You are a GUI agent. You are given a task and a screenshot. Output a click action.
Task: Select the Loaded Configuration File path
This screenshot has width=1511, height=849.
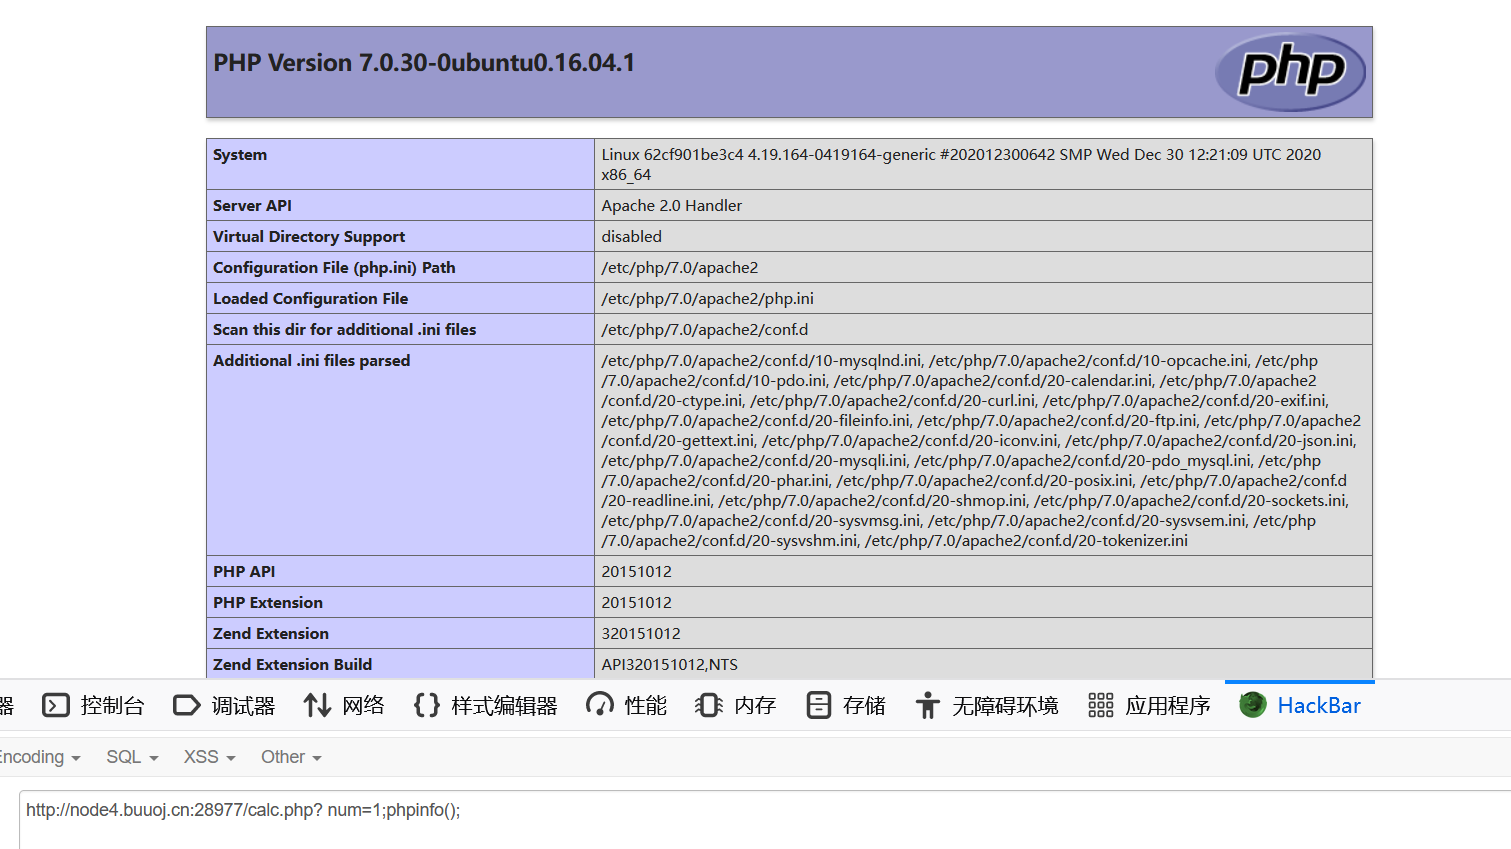pos(707,298)
